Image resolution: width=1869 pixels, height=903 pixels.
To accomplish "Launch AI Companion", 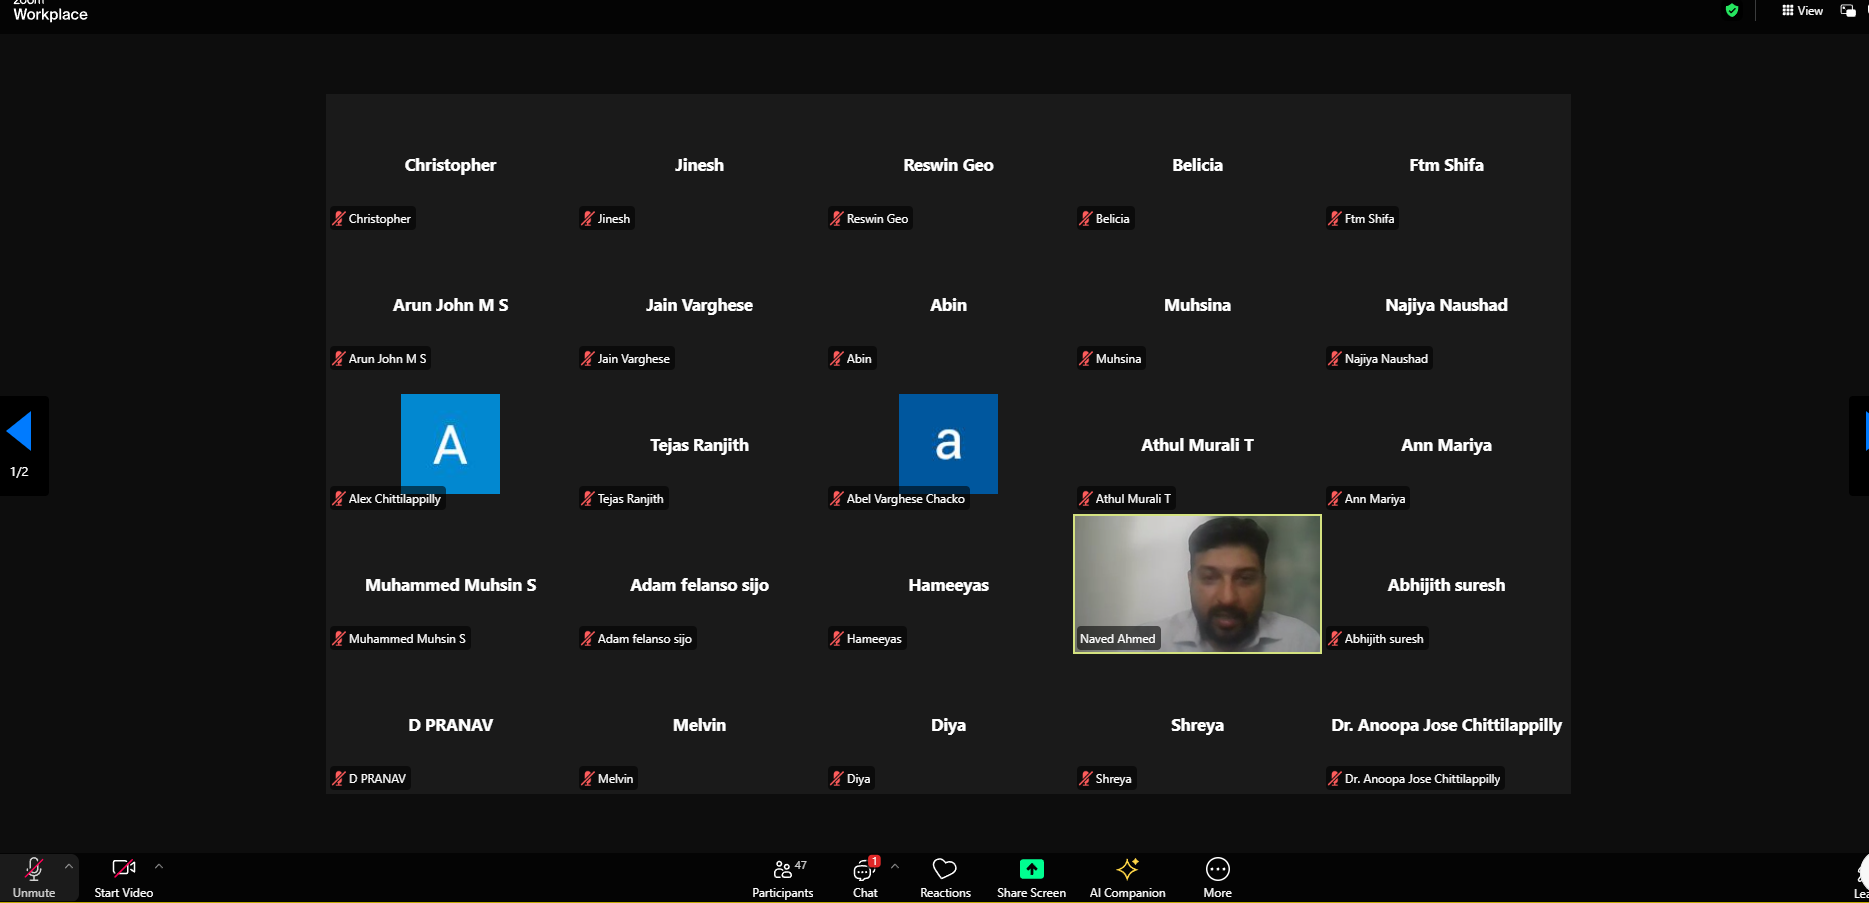I will coord(1127,877).
